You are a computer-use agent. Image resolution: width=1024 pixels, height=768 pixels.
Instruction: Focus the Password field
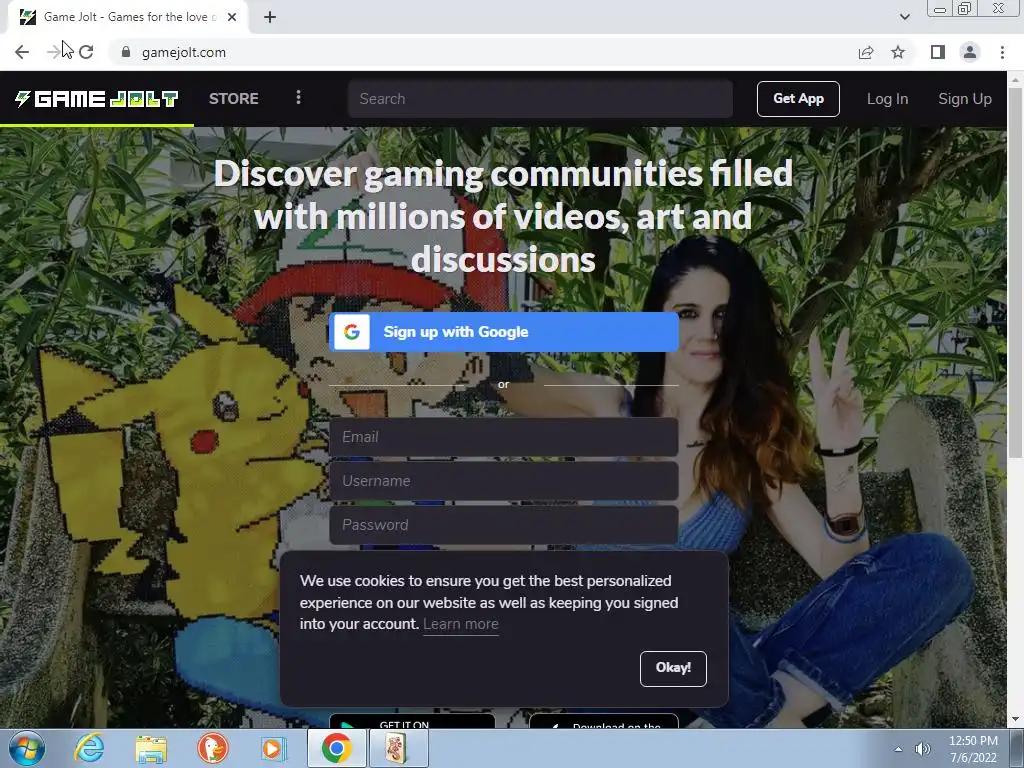504,524
